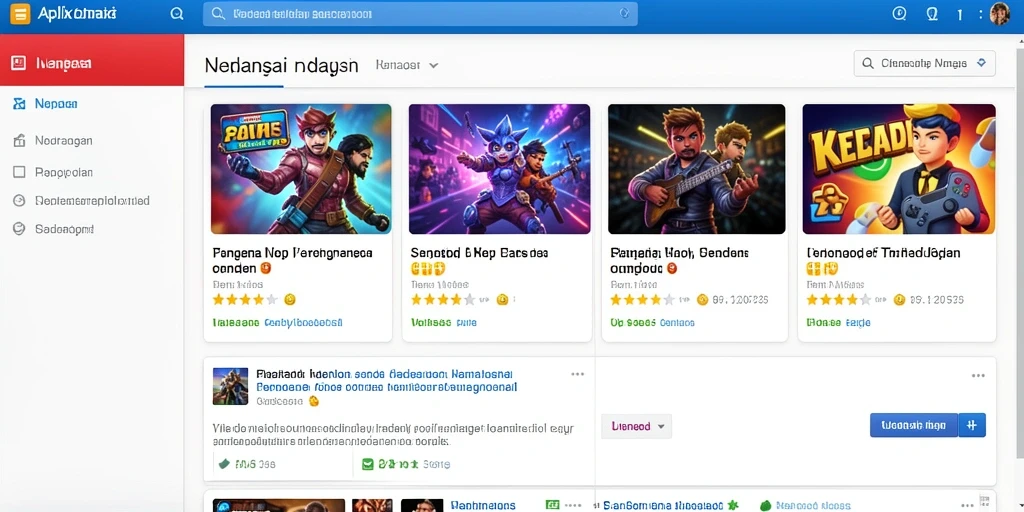Click the circular icon beside Sadoaopml
Image resolution: width=1024 pixels, height=512 pixels.
point(19,229)
